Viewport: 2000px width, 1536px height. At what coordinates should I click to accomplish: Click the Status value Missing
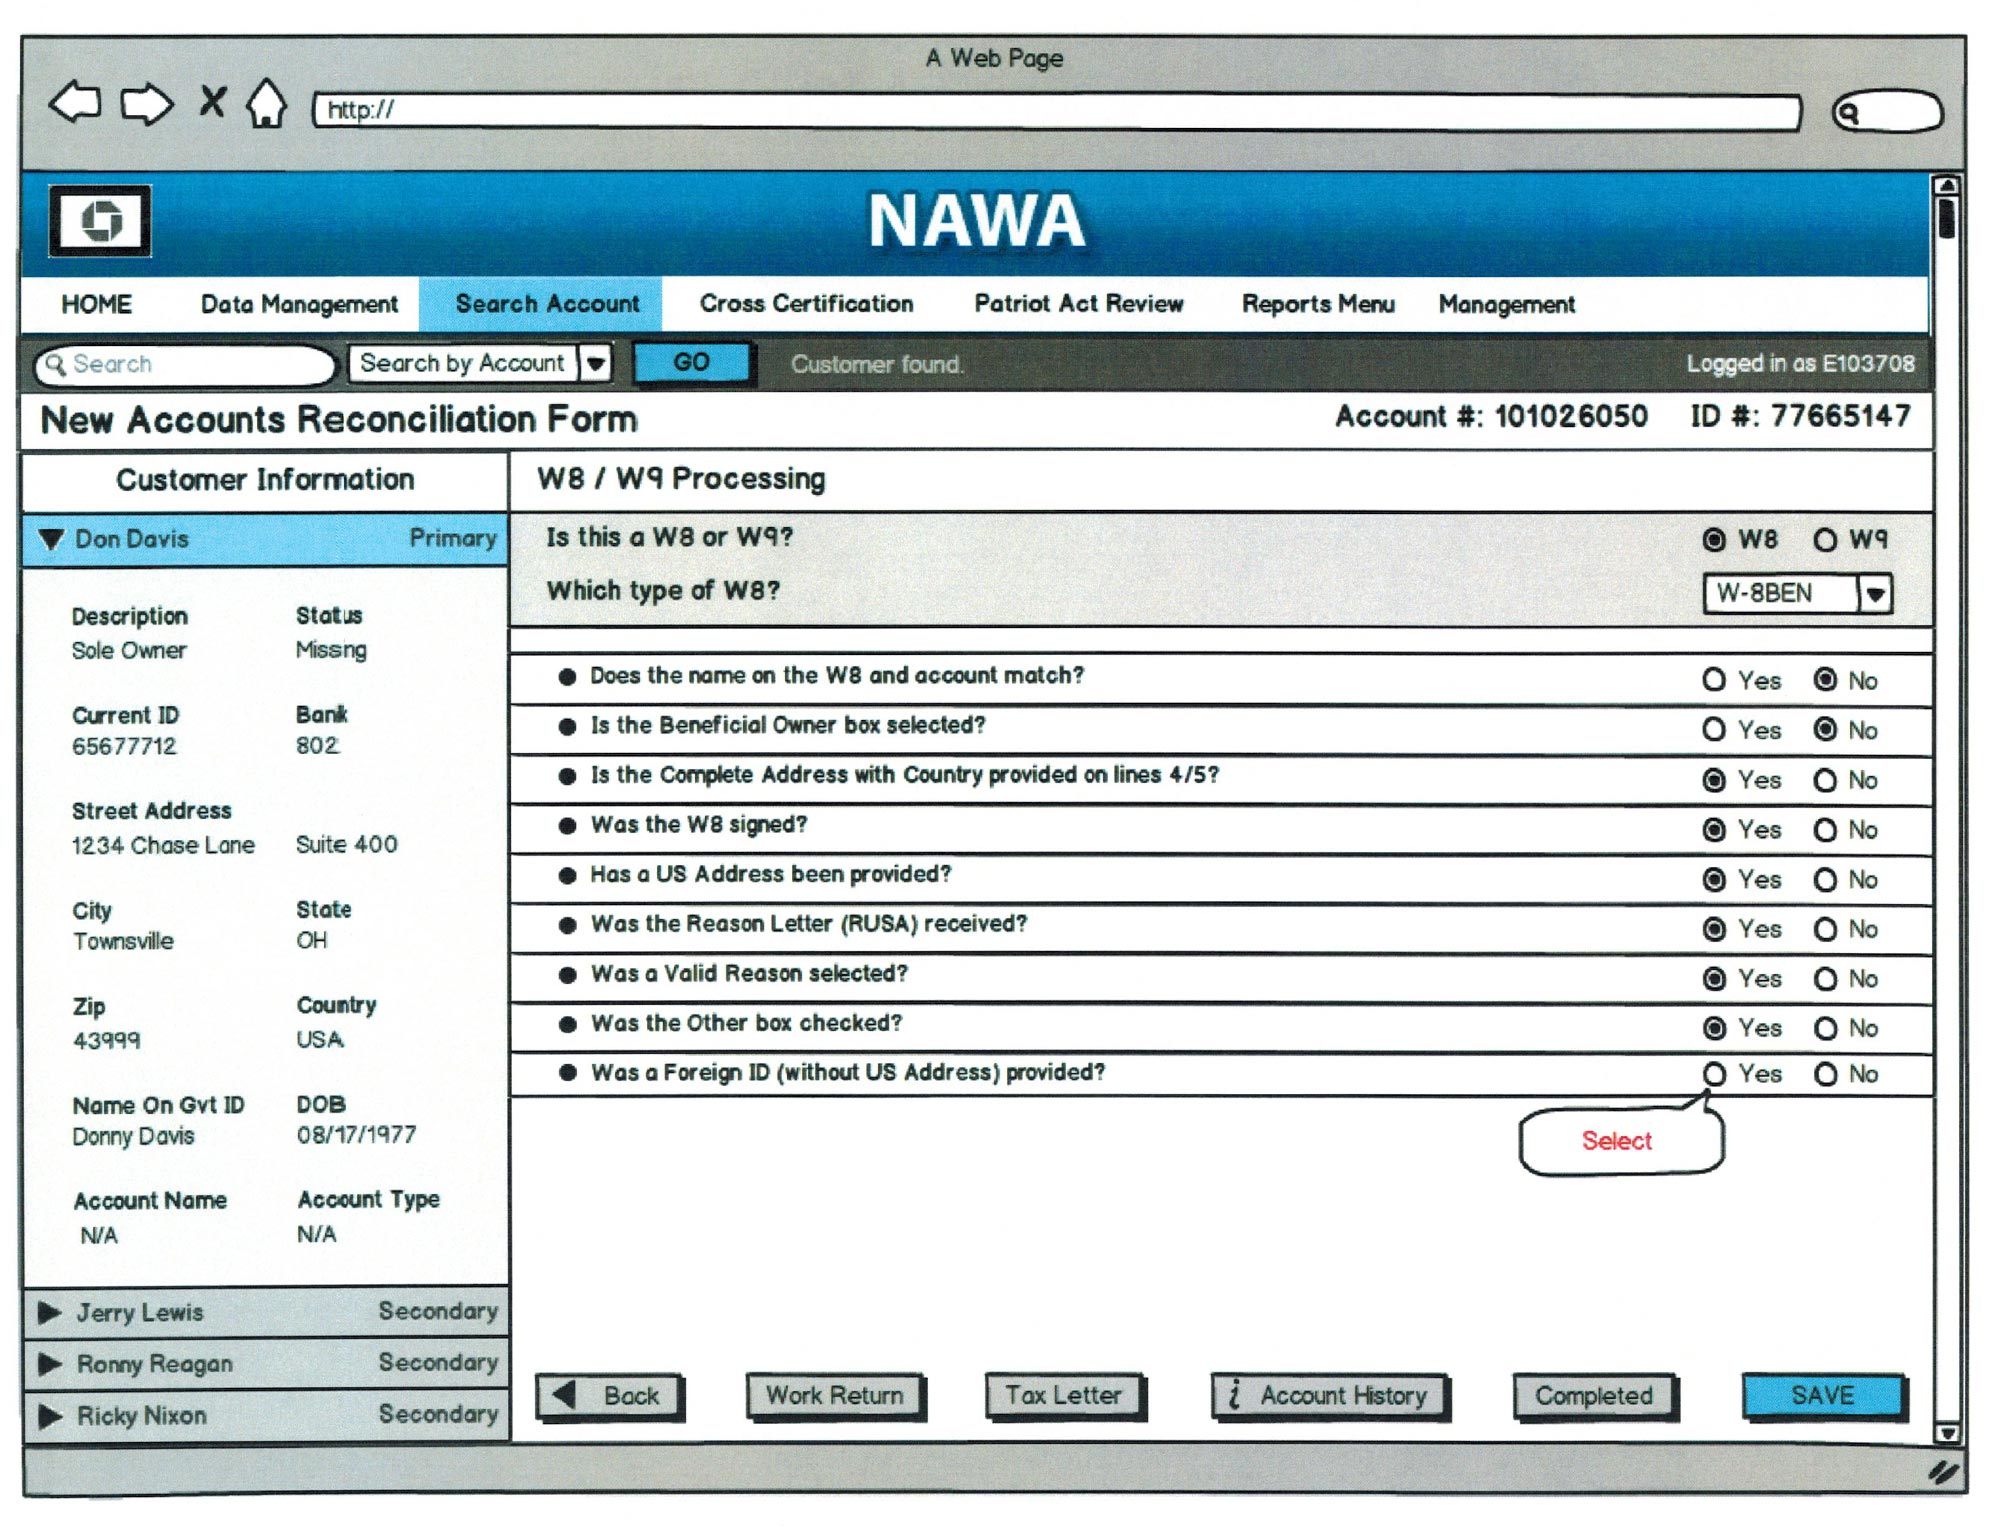pyautogui.click(x=331, y=651)
